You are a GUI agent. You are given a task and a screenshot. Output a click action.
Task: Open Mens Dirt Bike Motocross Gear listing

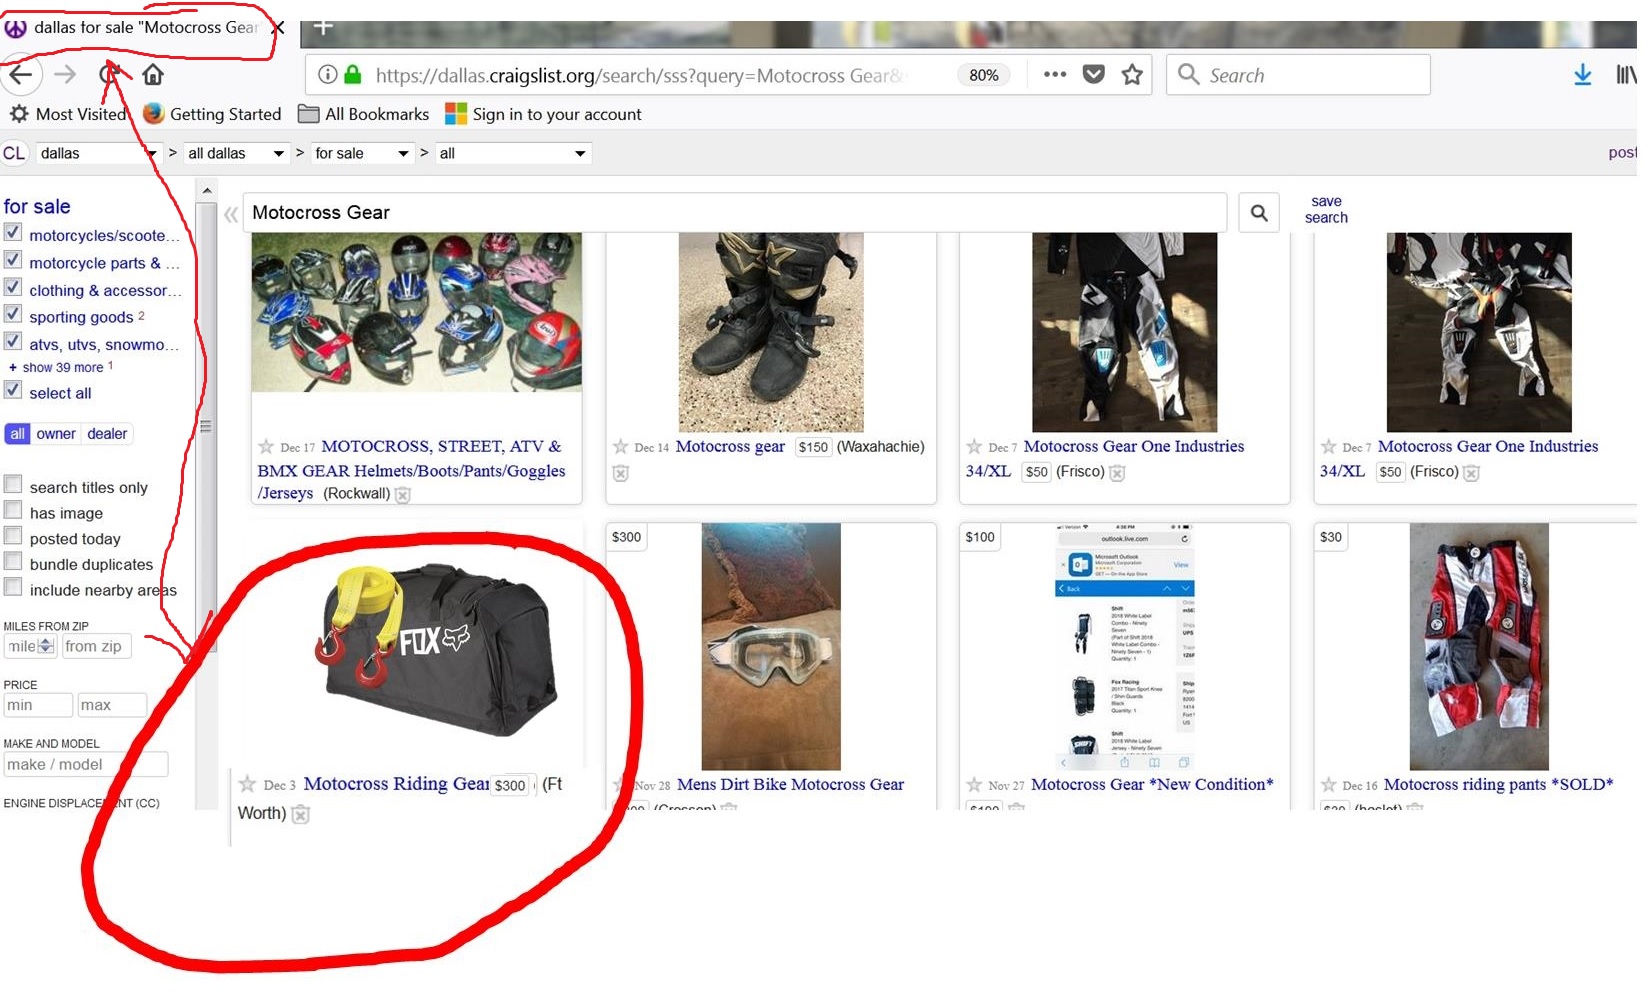pos(790,785)
